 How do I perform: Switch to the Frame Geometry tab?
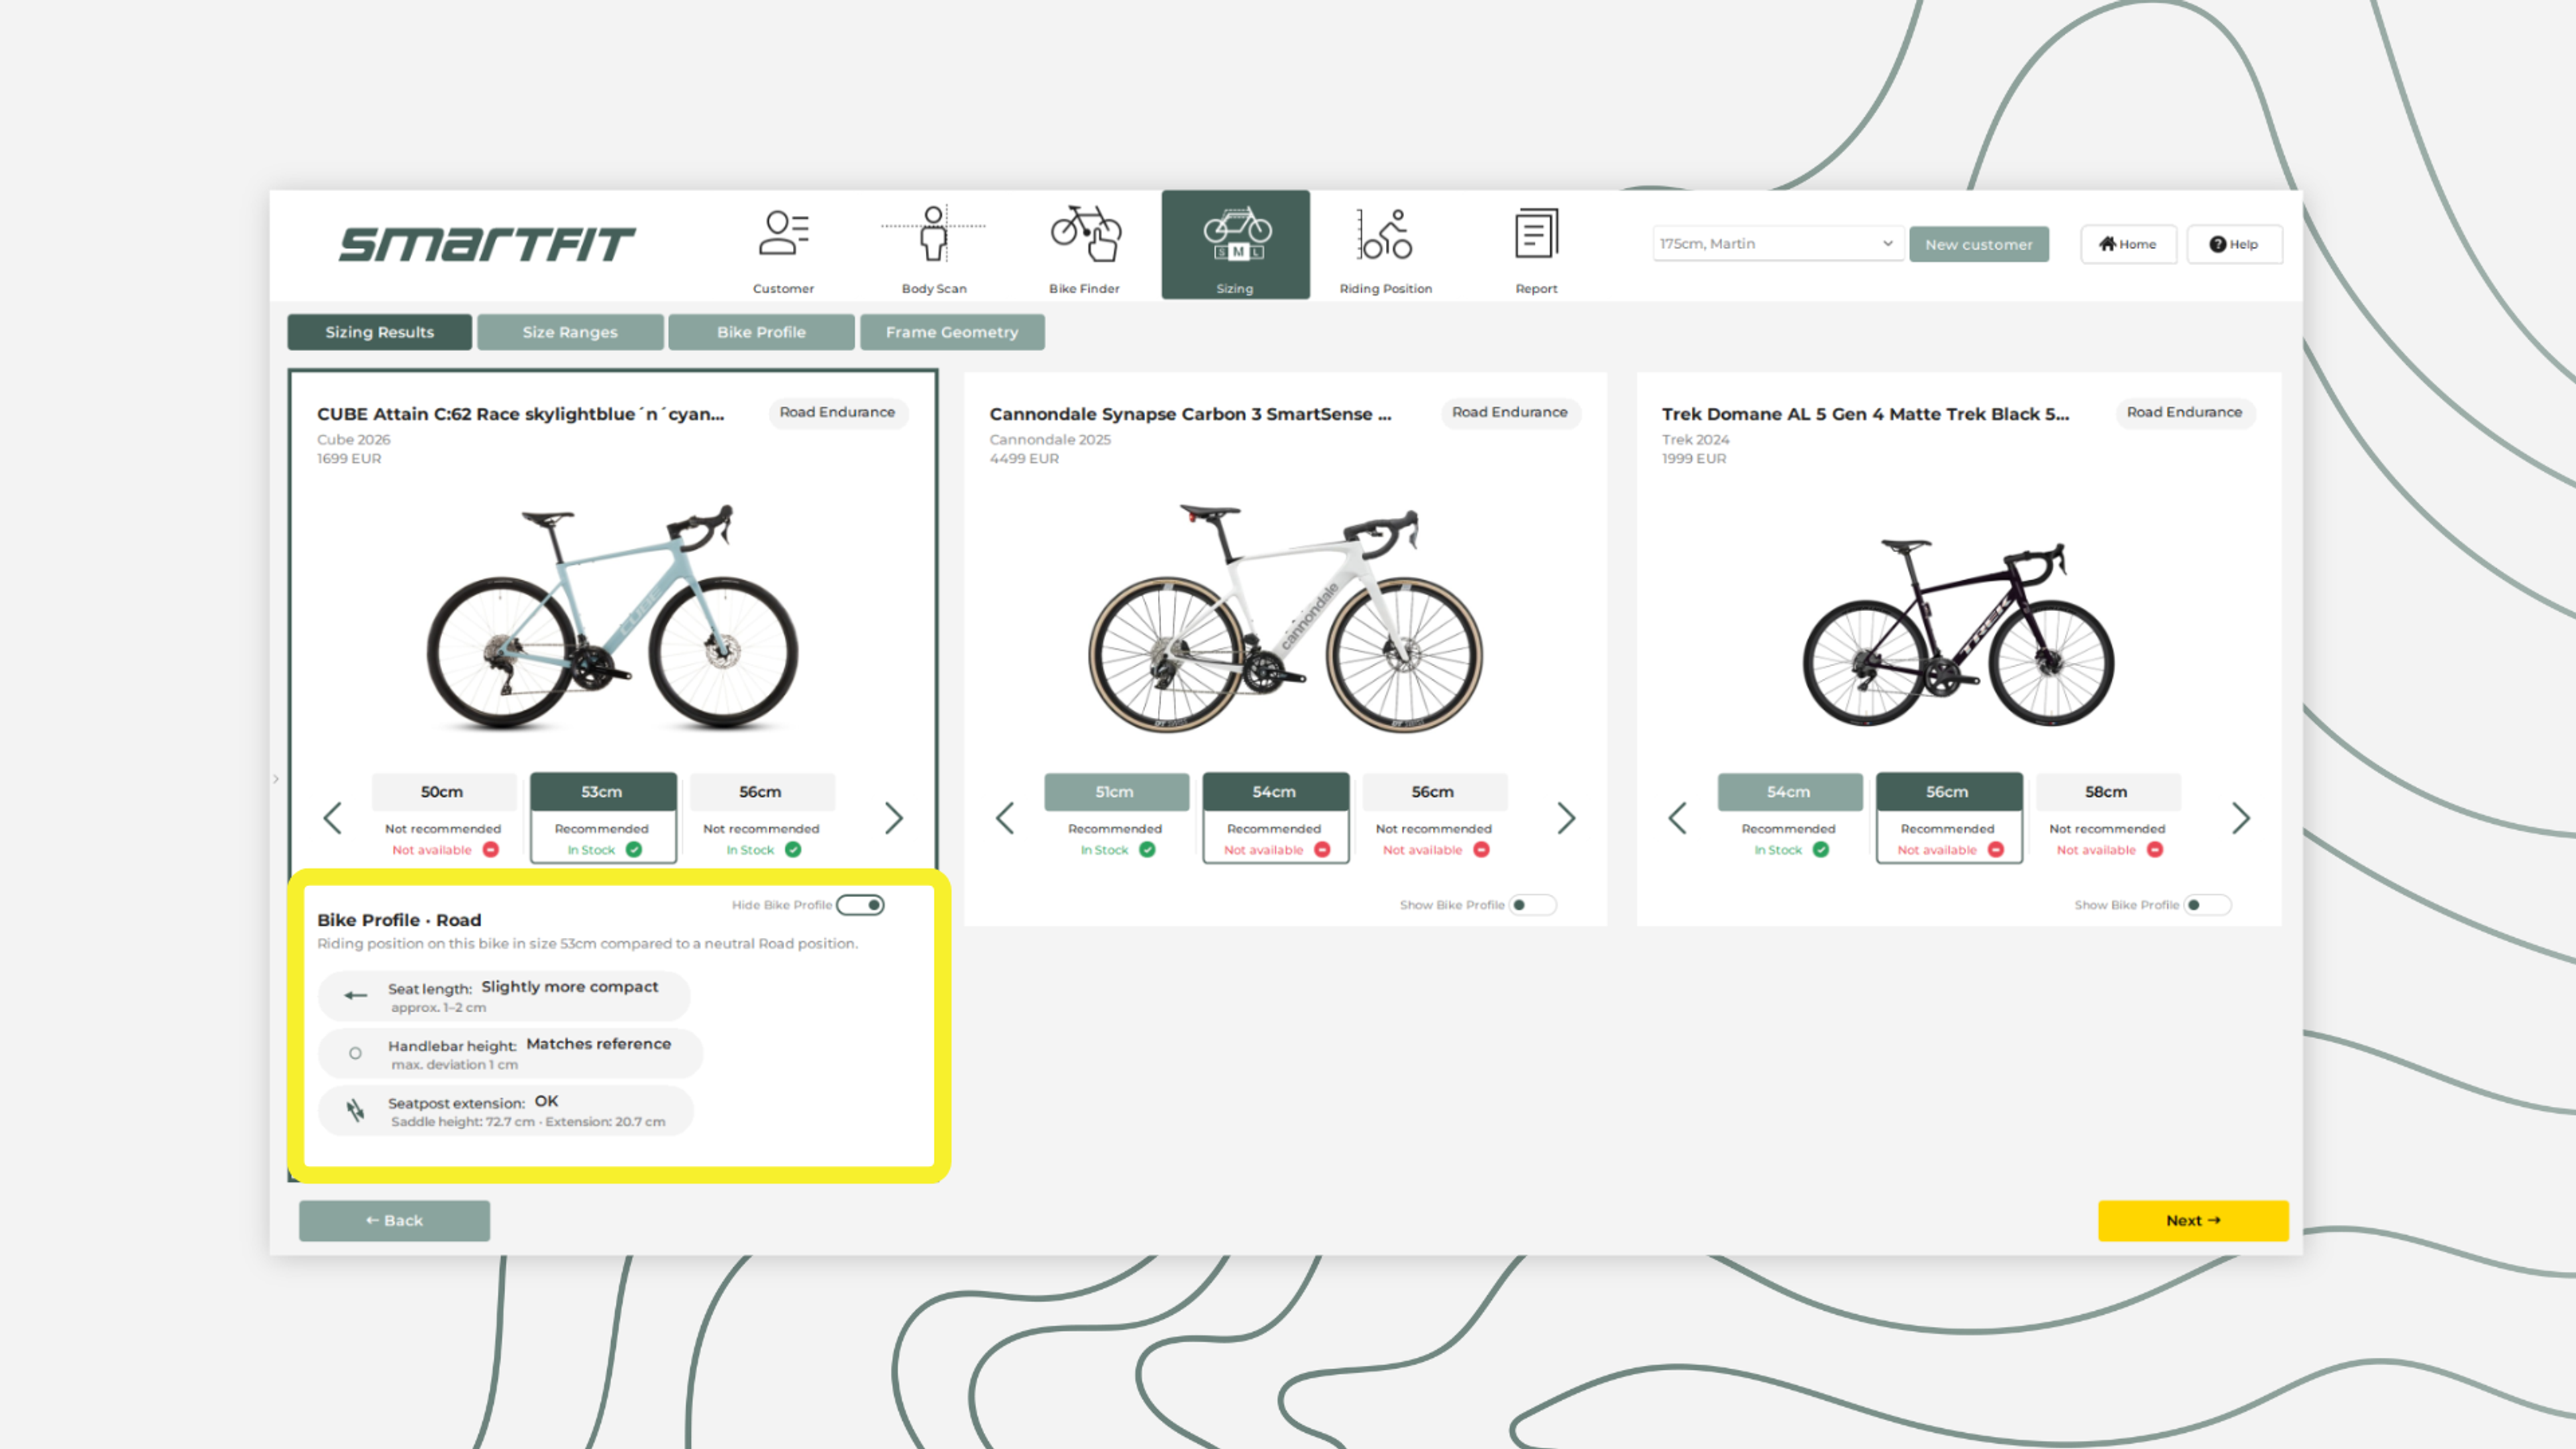[951, 332]
